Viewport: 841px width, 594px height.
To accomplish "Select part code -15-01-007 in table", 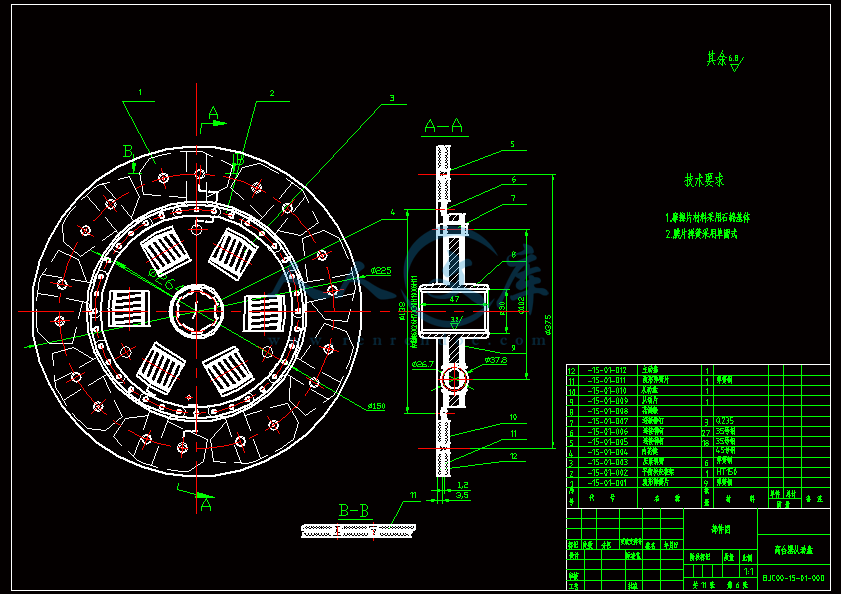I will (608, 421).
